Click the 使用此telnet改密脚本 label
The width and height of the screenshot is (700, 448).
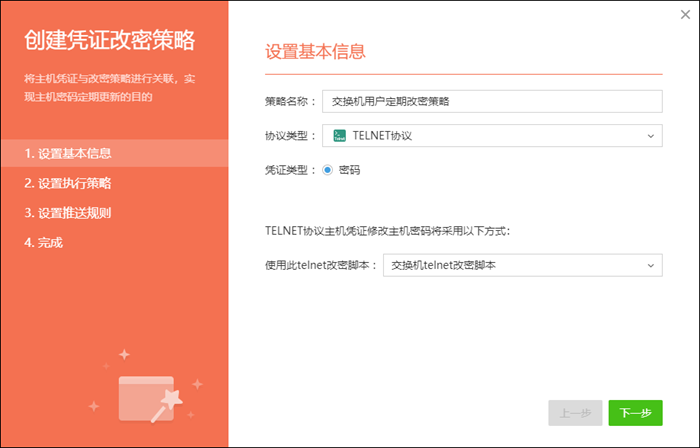[321, 265]
